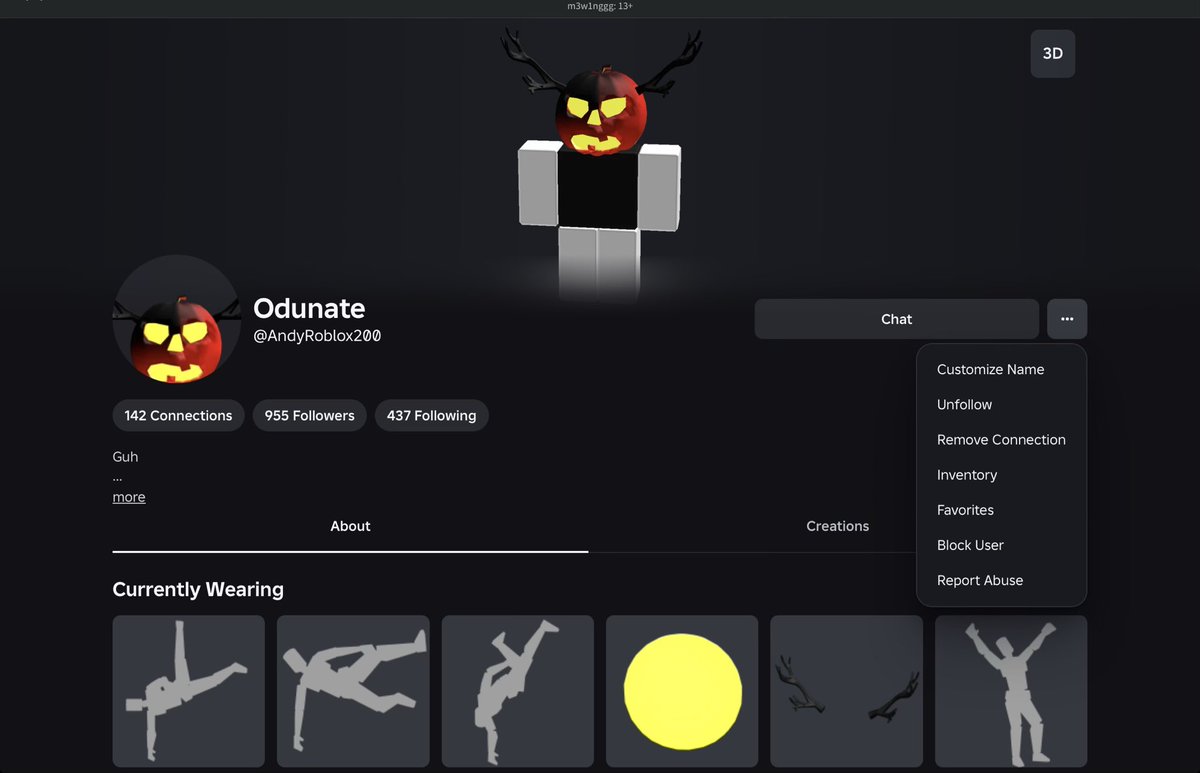Switch to the Creations tab

(x=837, y=526)
